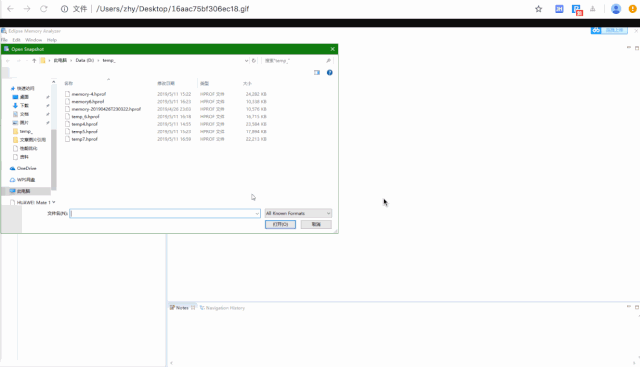Select the temp4.hprof file
Screen dimensions: 640x367
[x=84, y=124]
